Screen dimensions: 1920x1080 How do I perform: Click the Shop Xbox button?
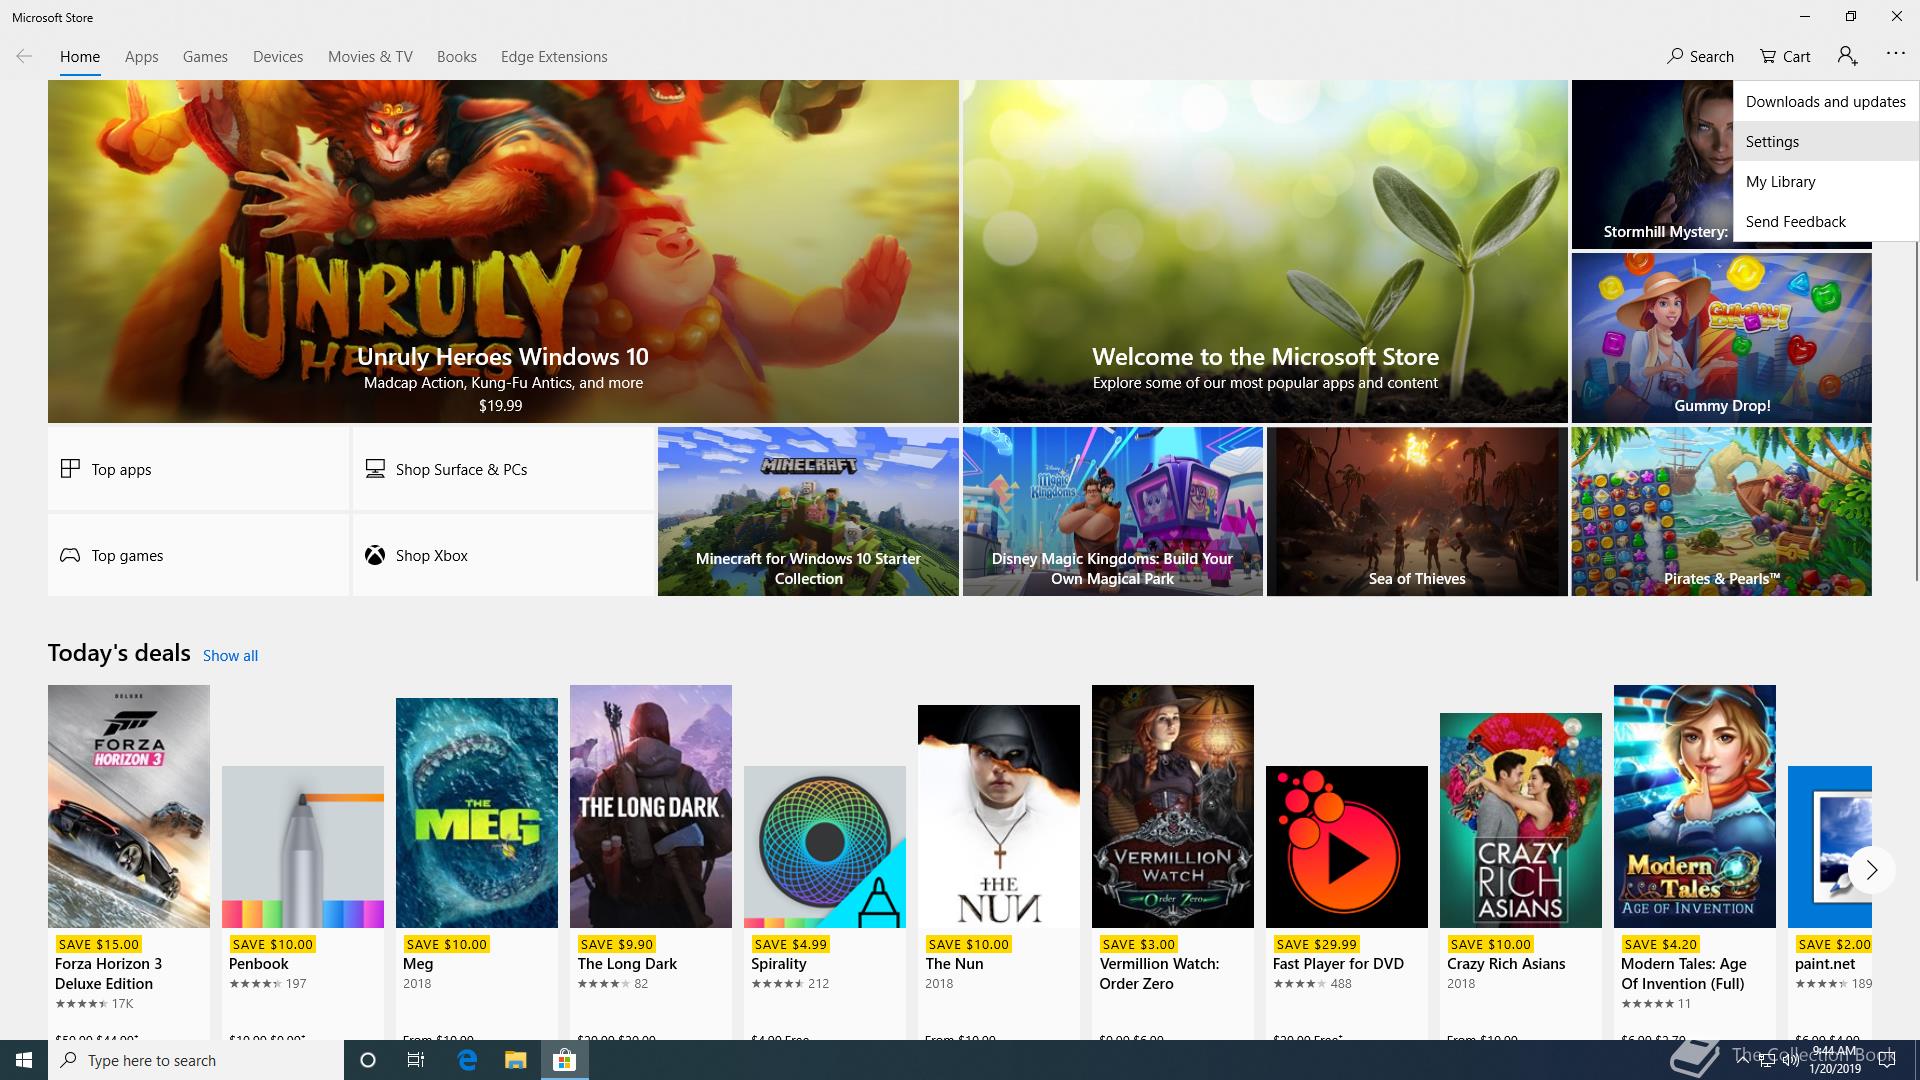coord(503,555)
